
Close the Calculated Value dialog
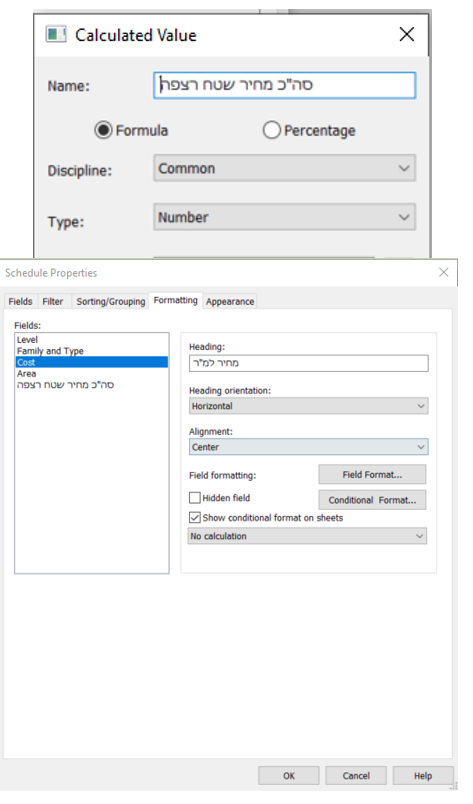click(x=407, y=34)
